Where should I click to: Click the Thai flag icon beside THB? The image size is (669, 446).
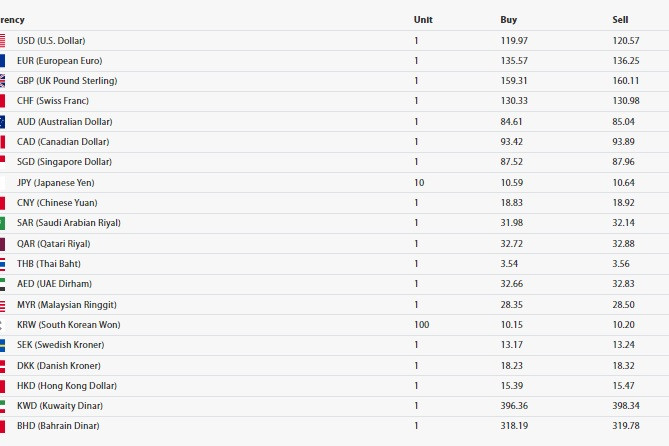pos(3,264)
